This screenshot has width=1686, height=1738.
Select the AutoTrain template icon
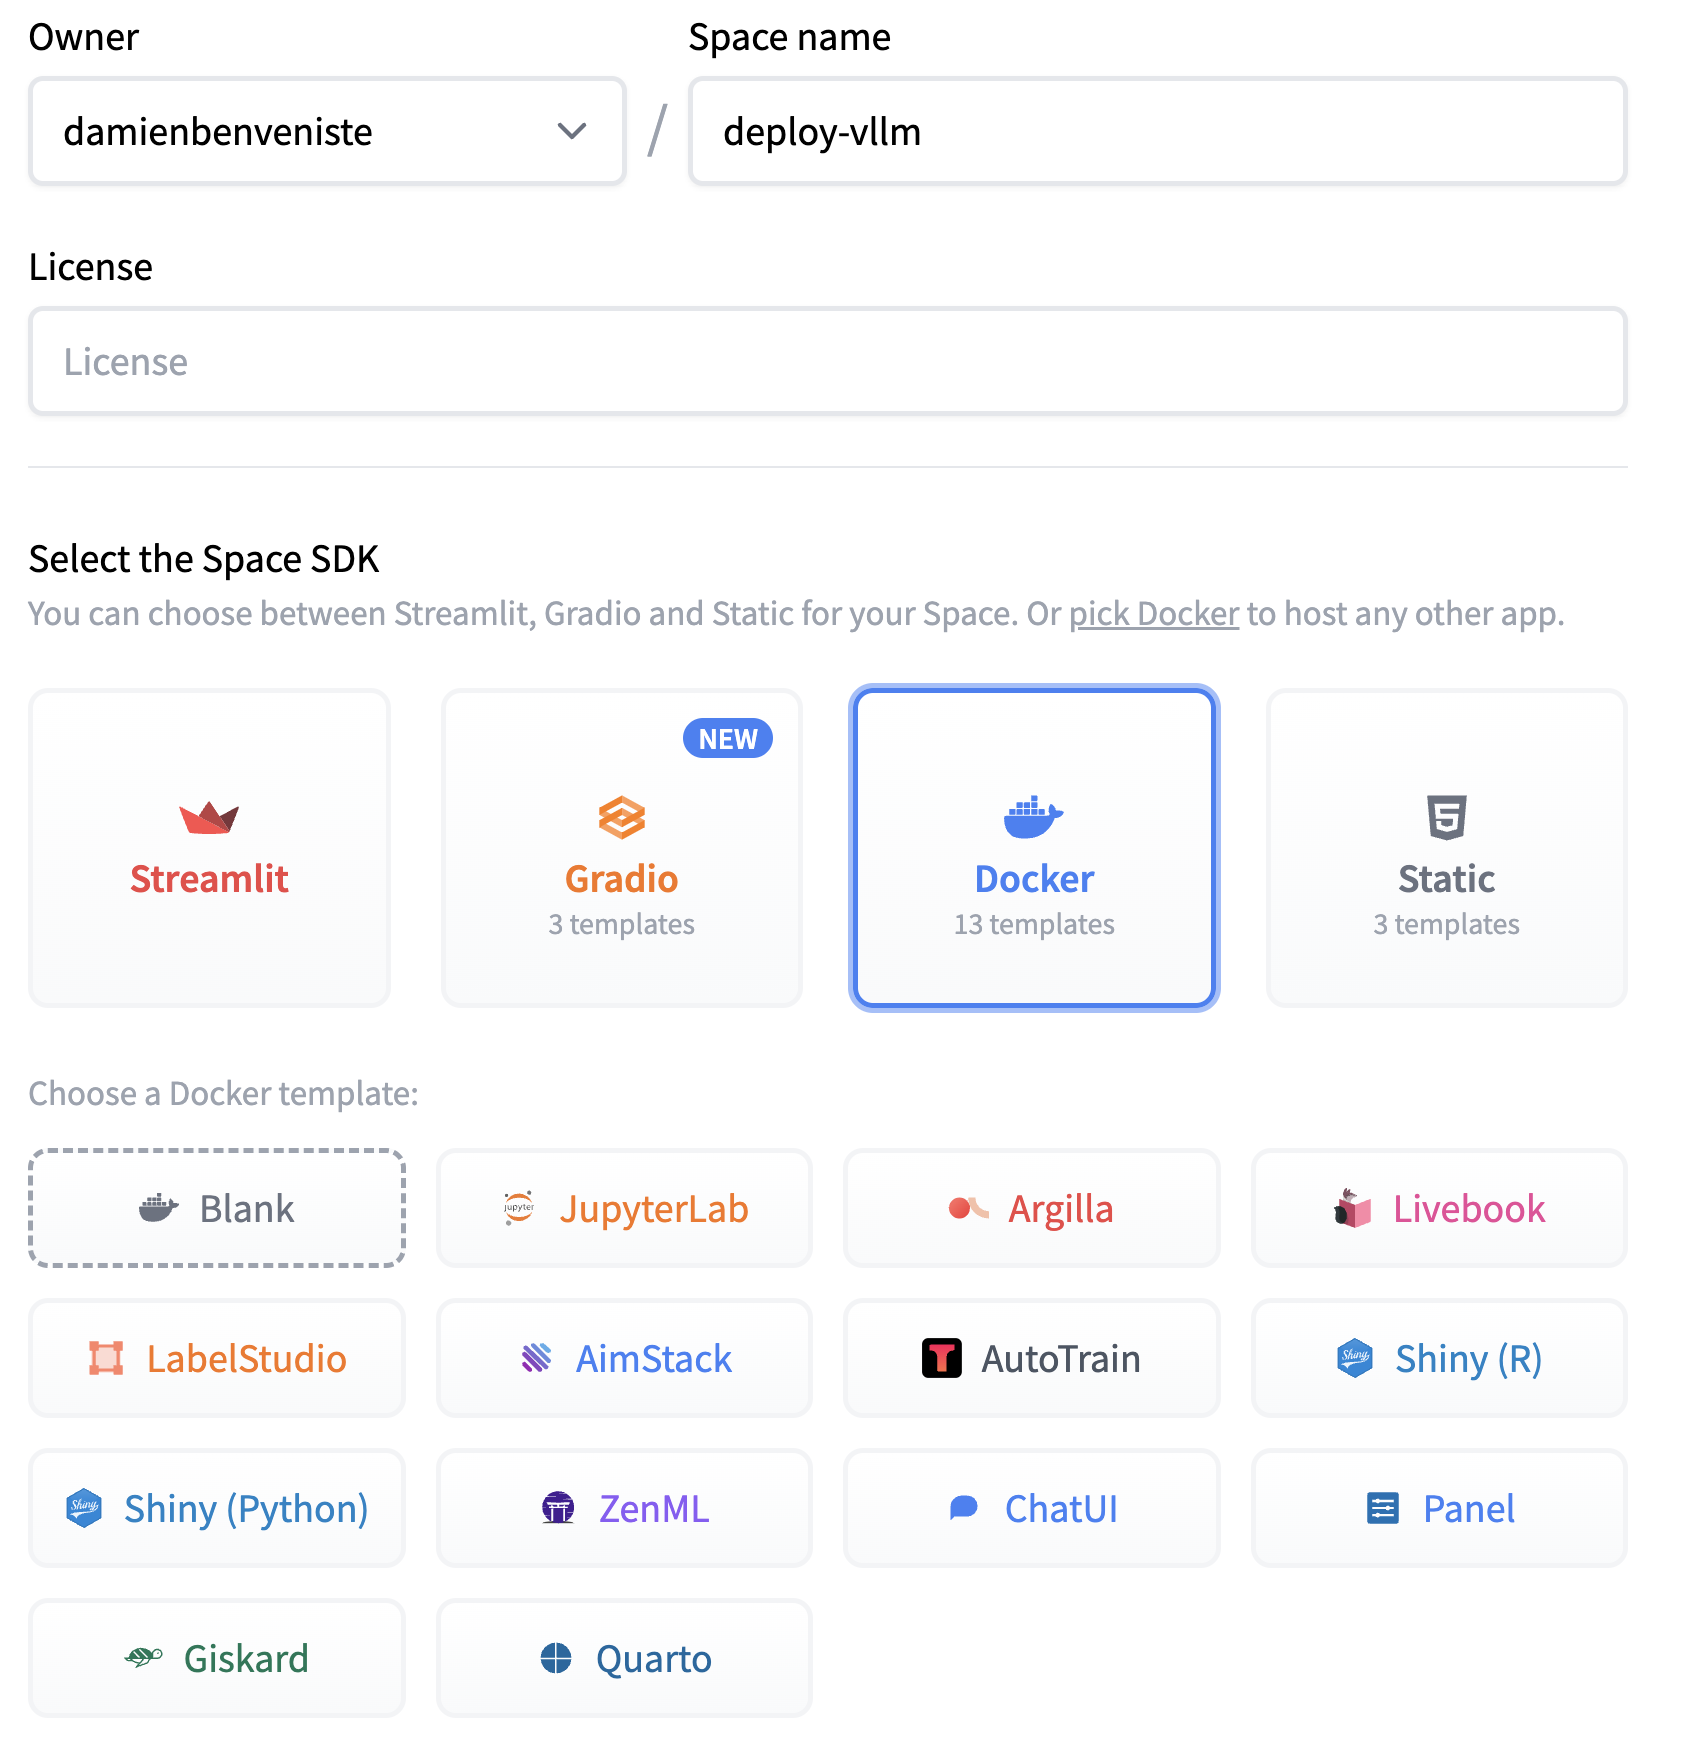click(x=941, y=1358)
